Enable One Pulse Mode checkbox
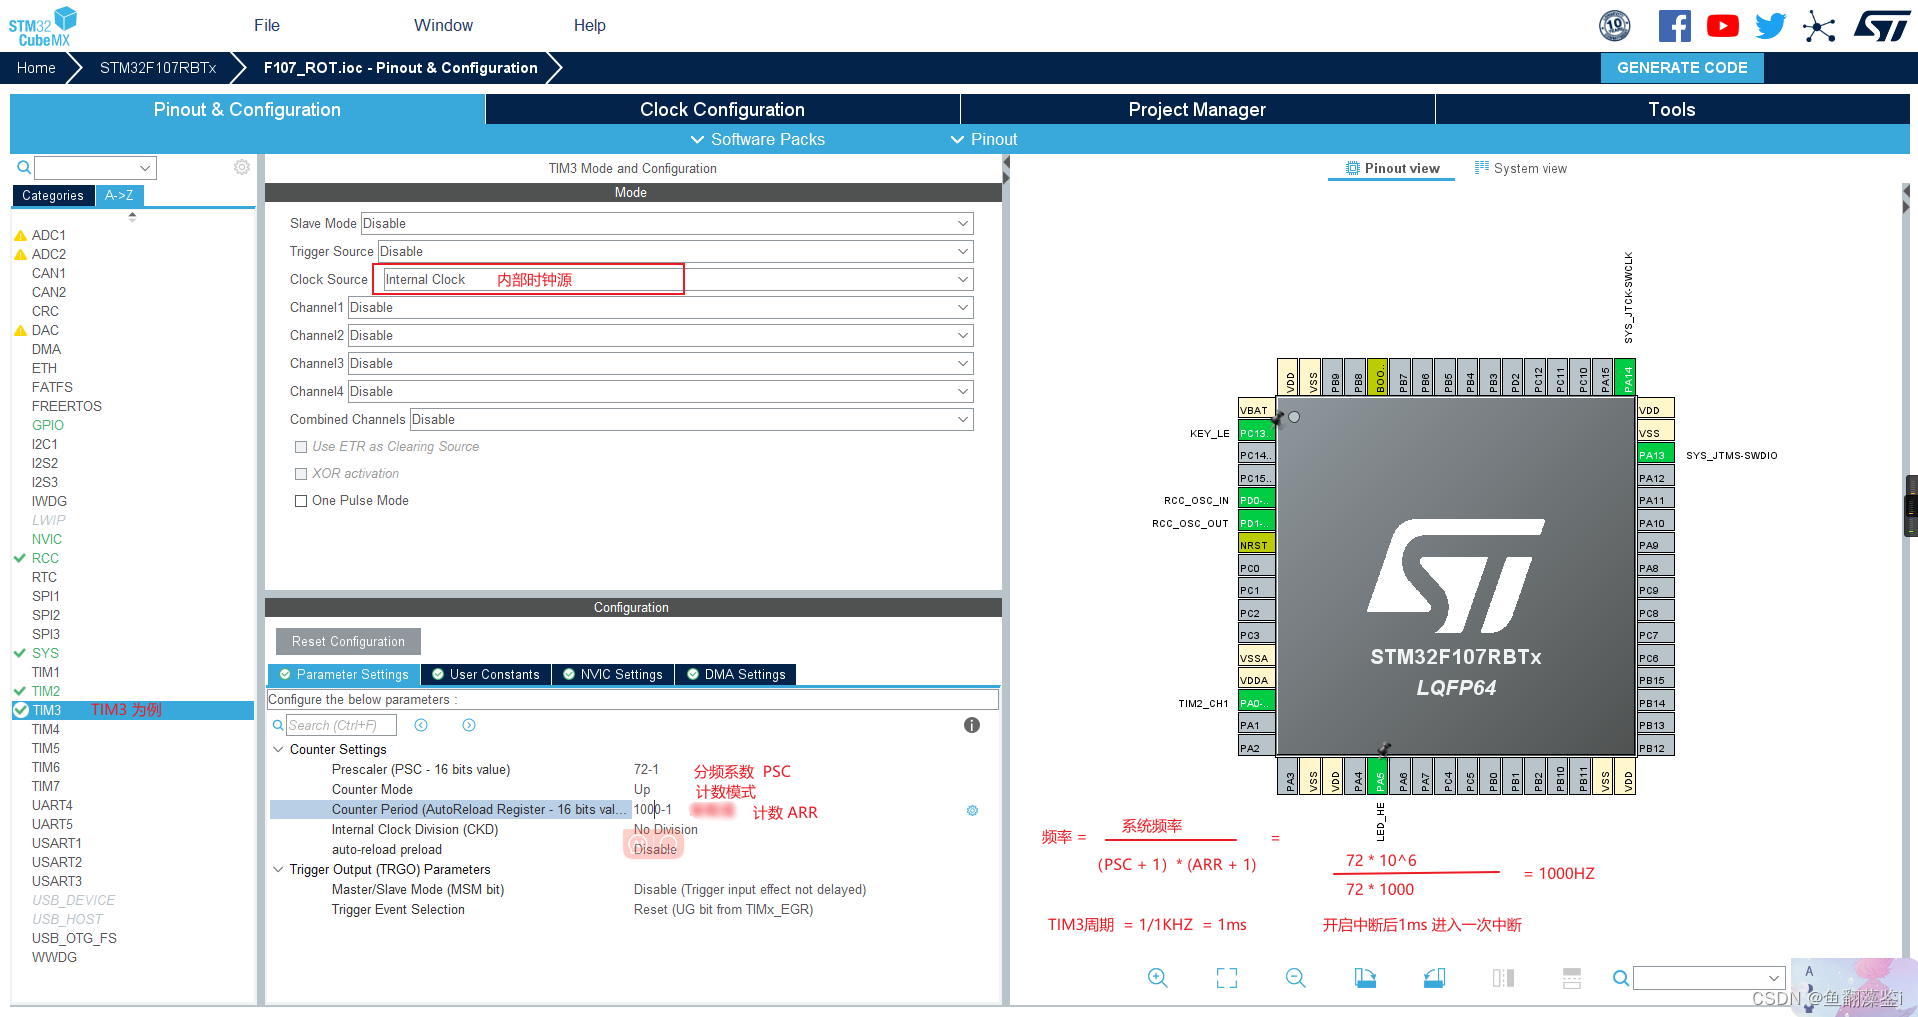The height and width of the screenshot is (1017, 1918). click(x=301, y=501)
